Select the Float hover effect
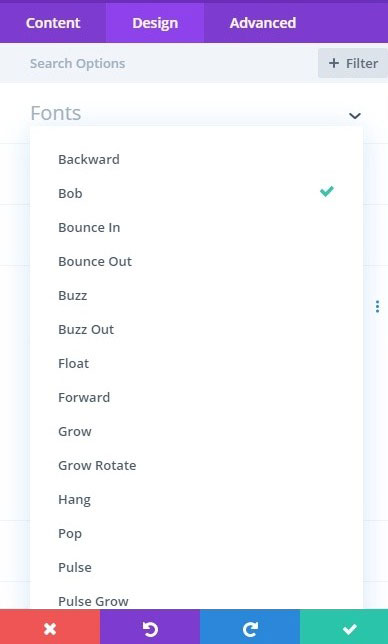Viewport: 388px width, 644px height. (x=73, y=363)
